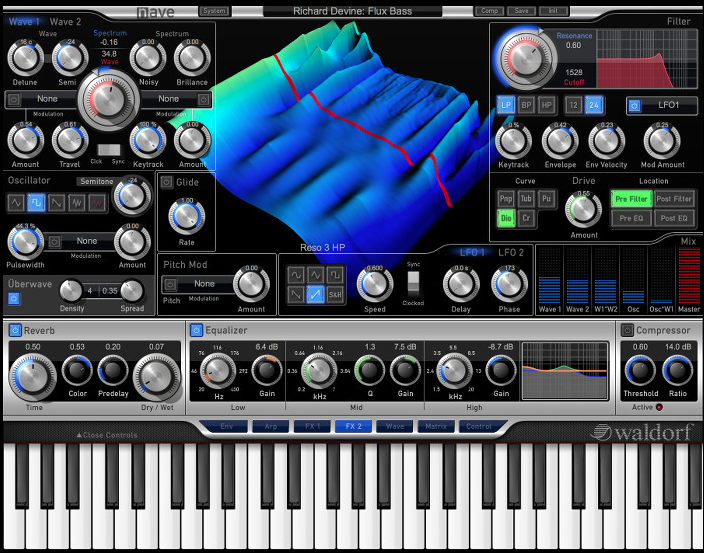
Task: Open the Richard Devine: Flux Bass preset selector
Action: (x=352, y=11)
